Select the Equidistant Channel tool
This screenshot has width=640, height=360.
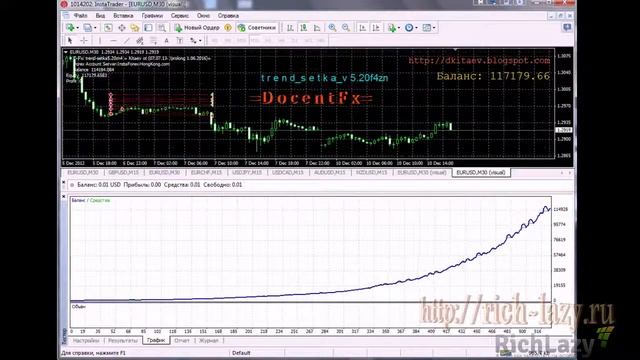[140, 40]
